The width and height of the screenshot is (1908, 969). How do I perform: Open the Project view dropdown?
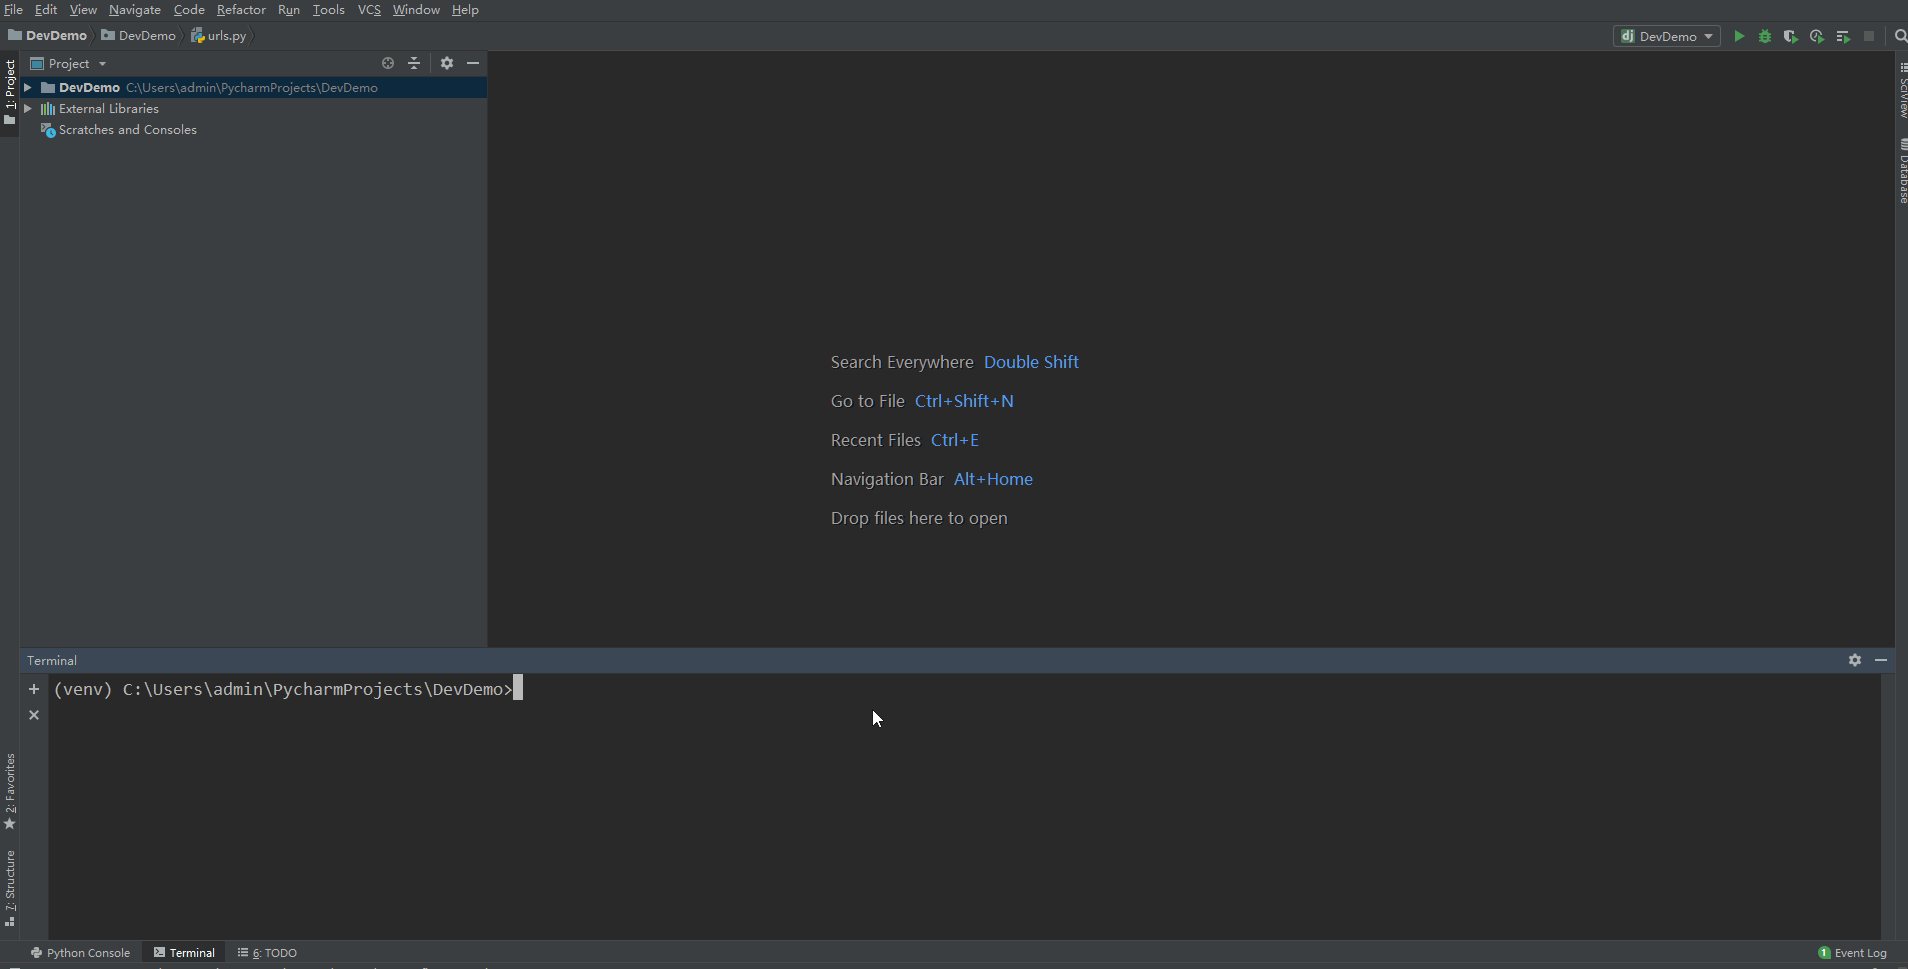(x=69, y=63)
